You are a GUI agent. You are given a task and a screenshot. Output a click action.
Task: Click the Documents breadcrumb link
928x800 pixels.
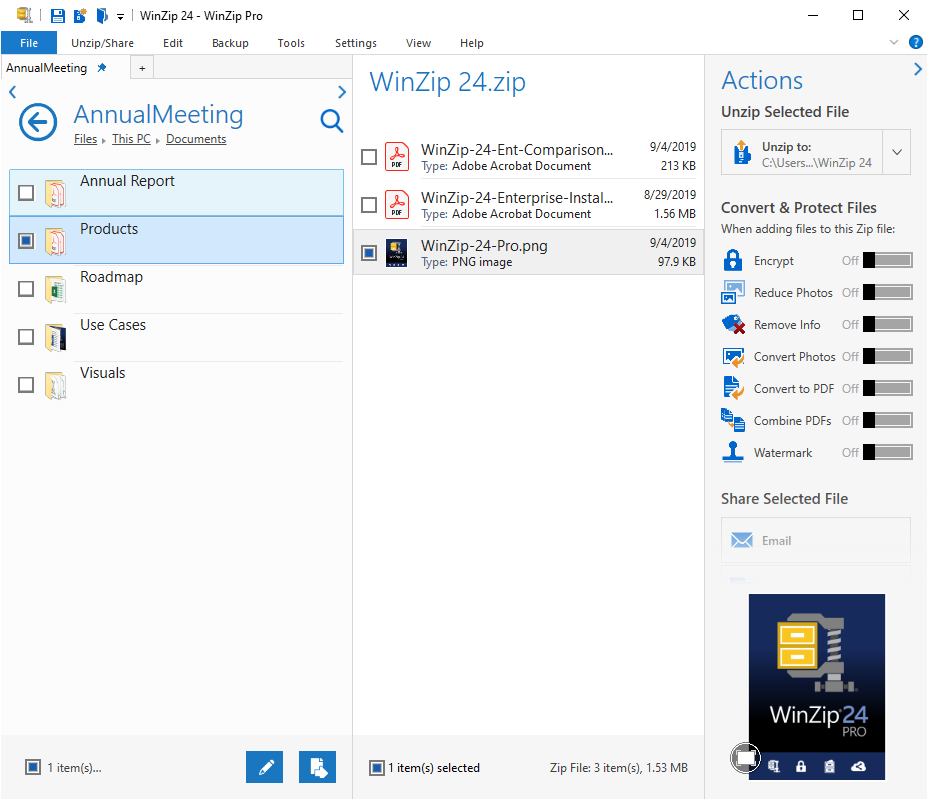click(196, 139)
